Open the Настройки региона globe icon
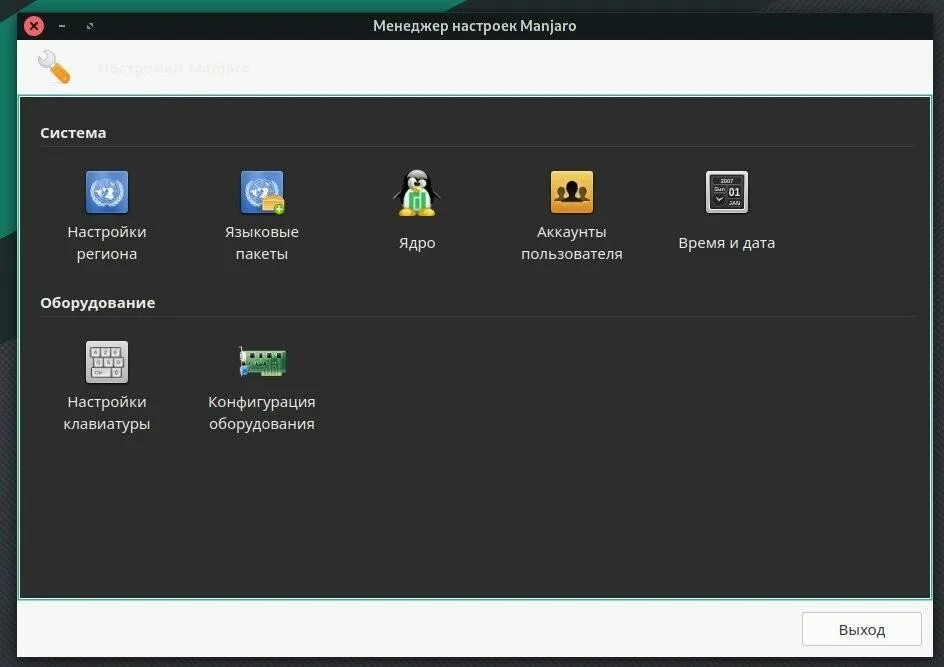Image resolution: width=944 pixels, height=667 pixels. click(x=107, y=192)
